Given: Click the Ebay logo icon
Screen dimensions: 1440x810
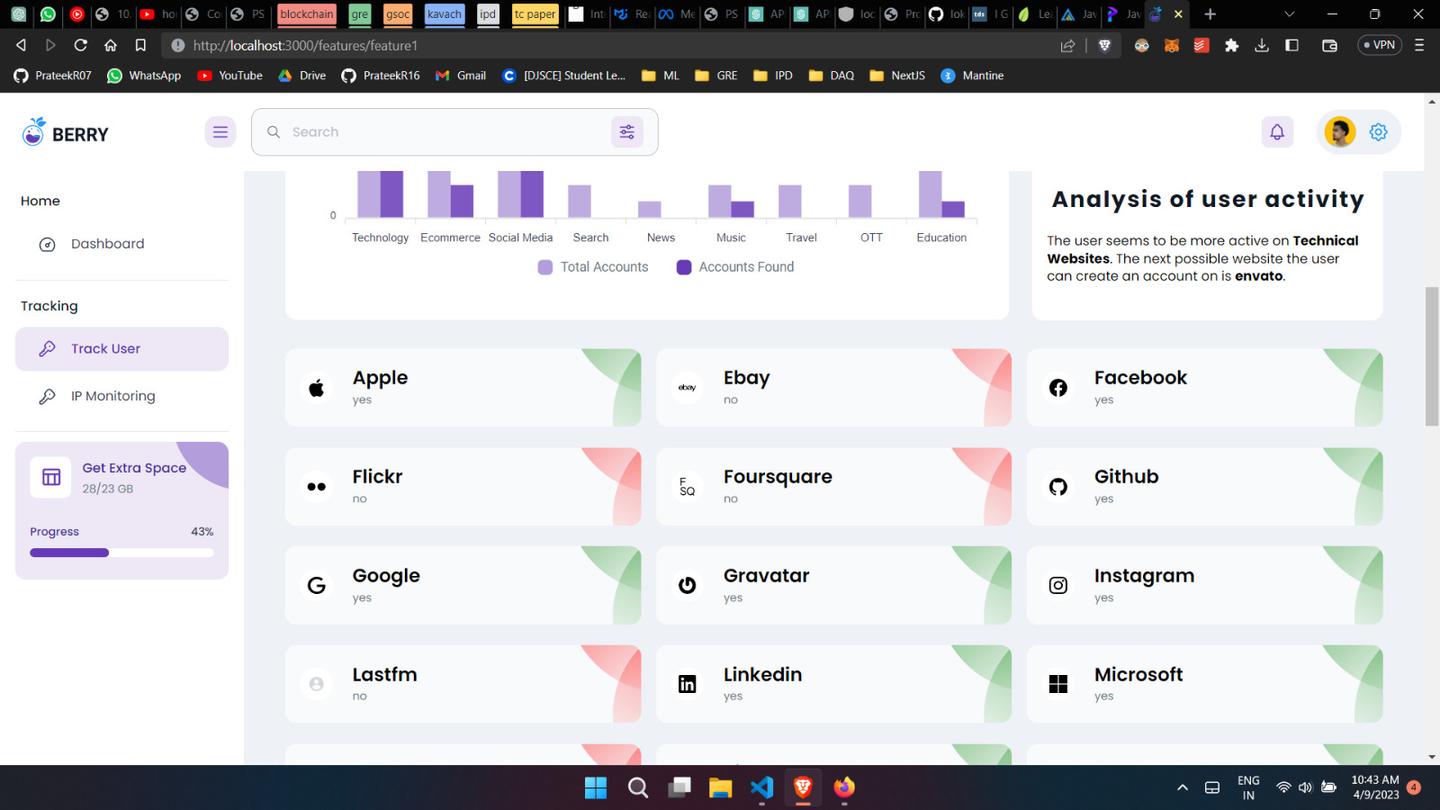Looking at the screenshot, I should point(687,388).
